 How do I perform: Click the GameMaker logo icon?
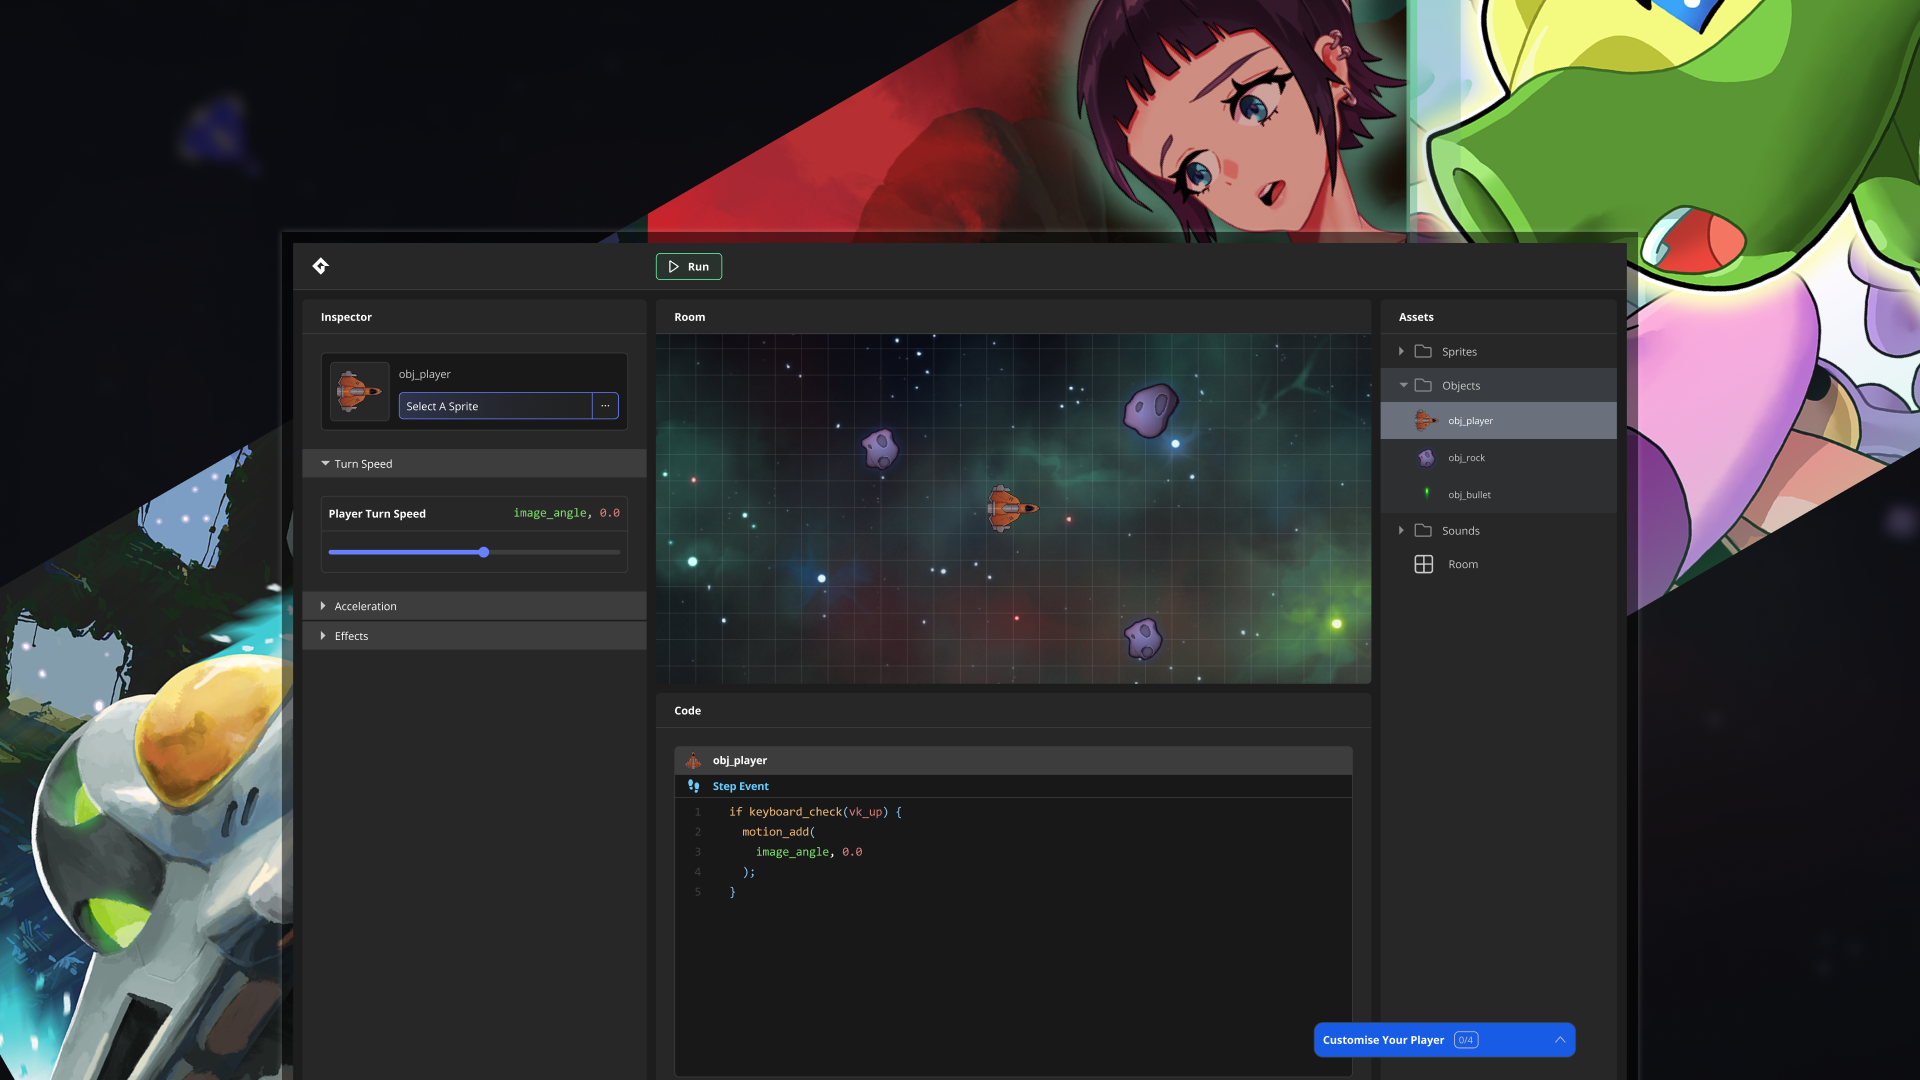pyautogui.click(x=320, y=266)
